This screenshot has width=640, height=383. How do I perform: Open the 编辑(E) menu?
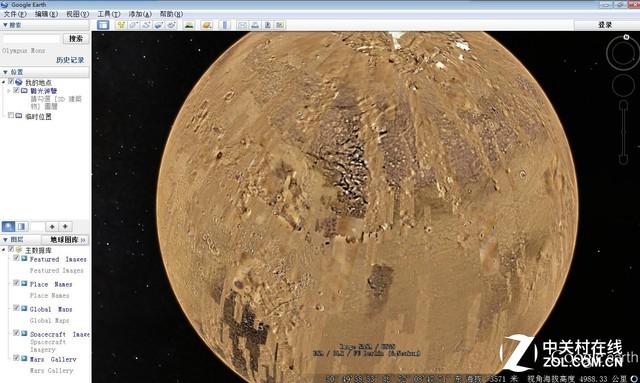click(x=46, y=14)
